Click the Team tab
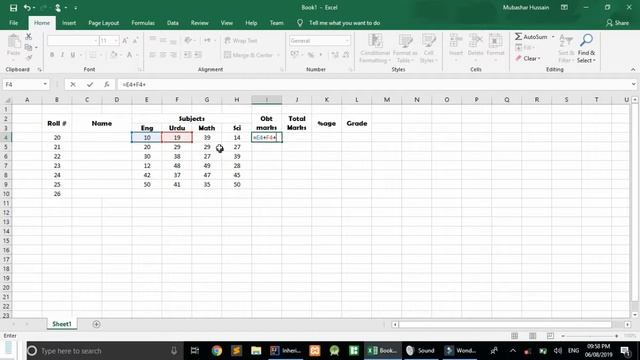This screenshot has height=360, width=640. (x=276, y=23)
